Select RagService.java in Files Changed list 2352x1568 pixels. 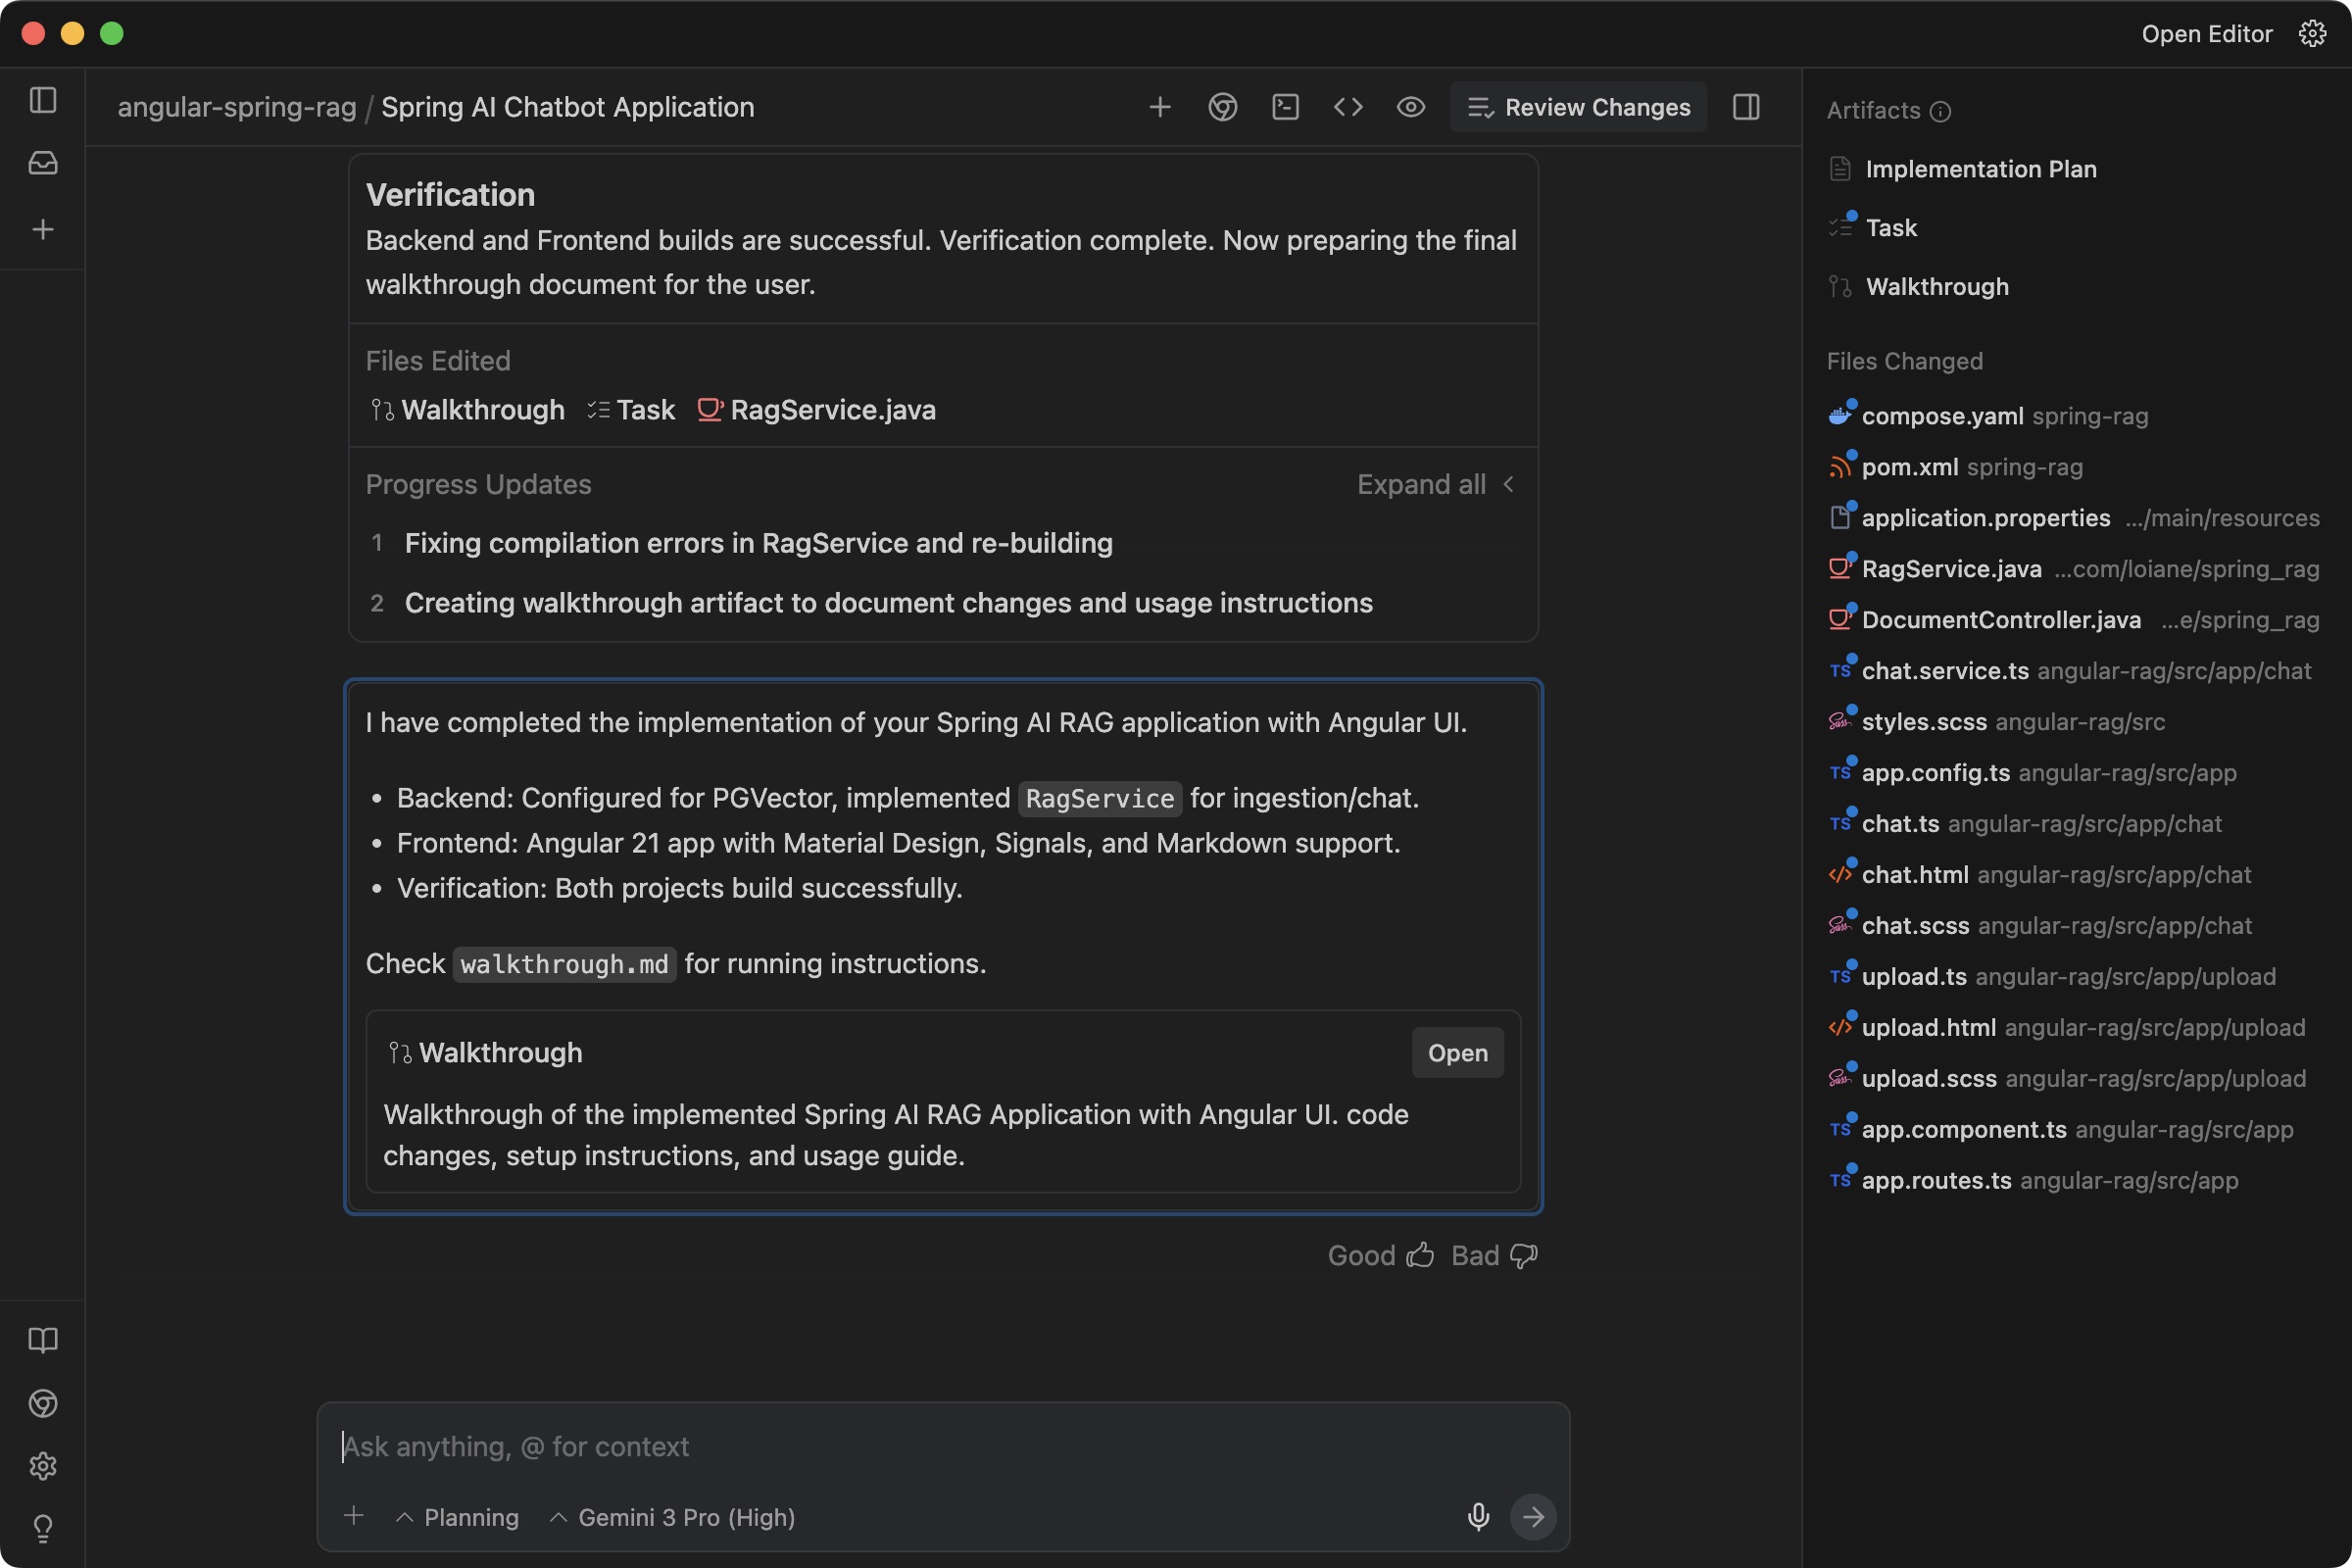(x=1951, y=569)
